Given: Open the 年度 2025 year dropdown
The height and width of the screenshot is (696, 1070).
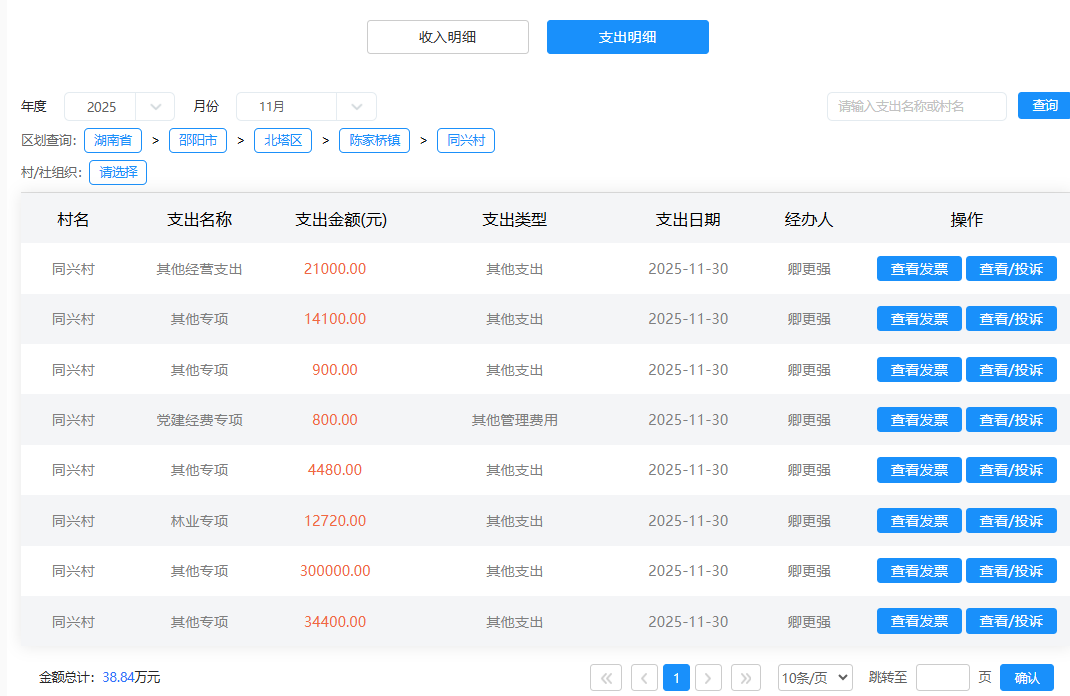Looking at the screenshot, I should click(119, 107).
